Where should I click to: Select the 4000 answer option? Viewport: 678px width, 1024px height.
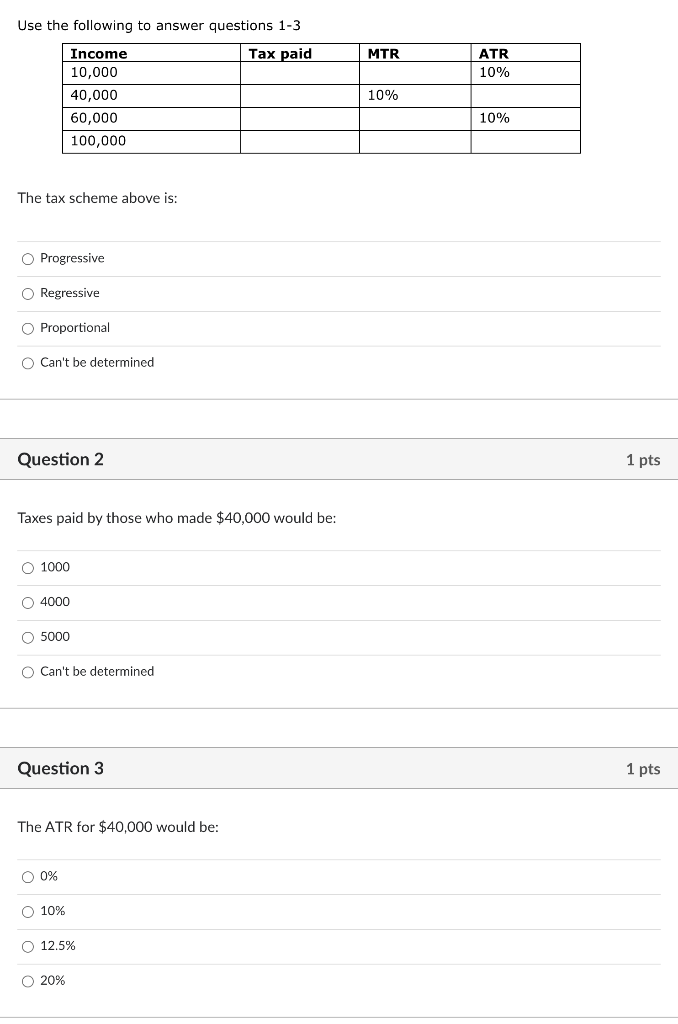click(x=28, y=602)
